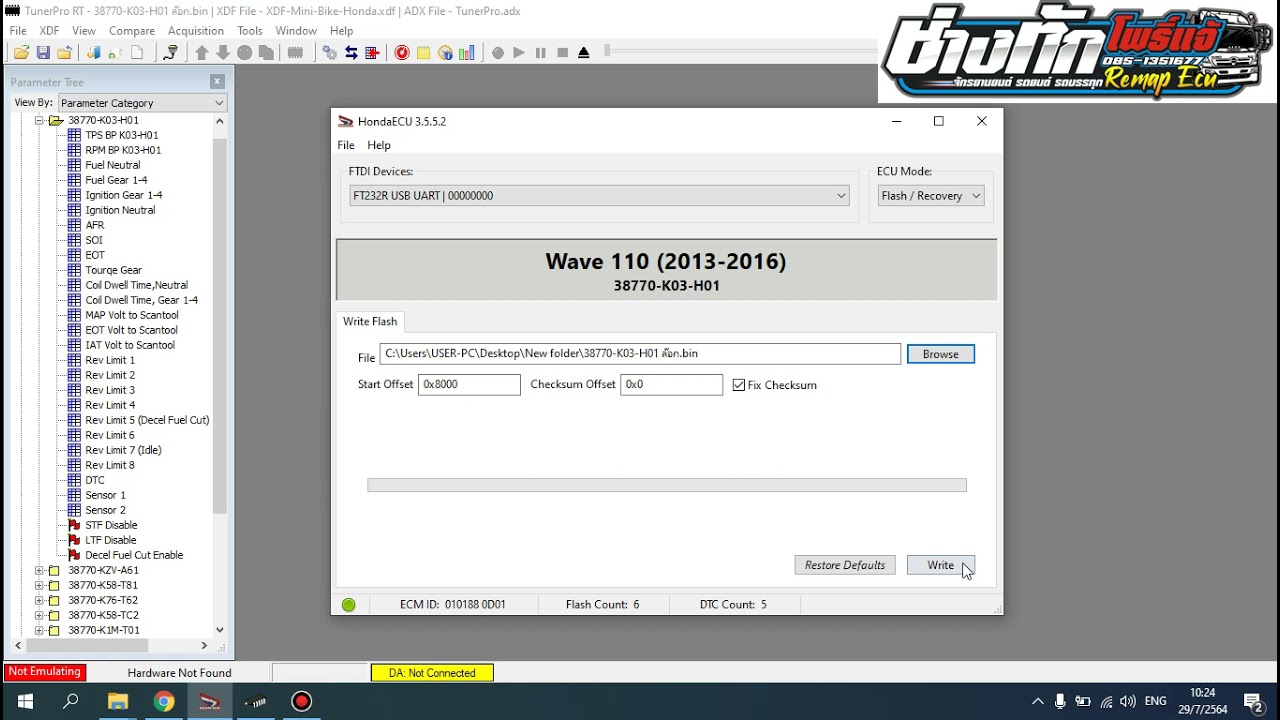Click the screen recorder taskbar icon
Image resolution: width=1280 pixels, height=720 pixels.
tap(302, 701)
